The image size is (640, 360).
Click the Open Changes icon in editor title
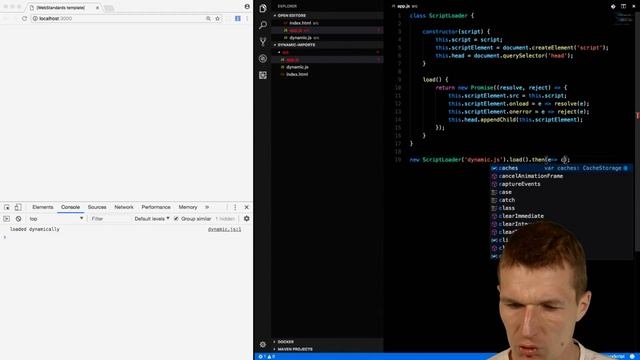point(613,6)
